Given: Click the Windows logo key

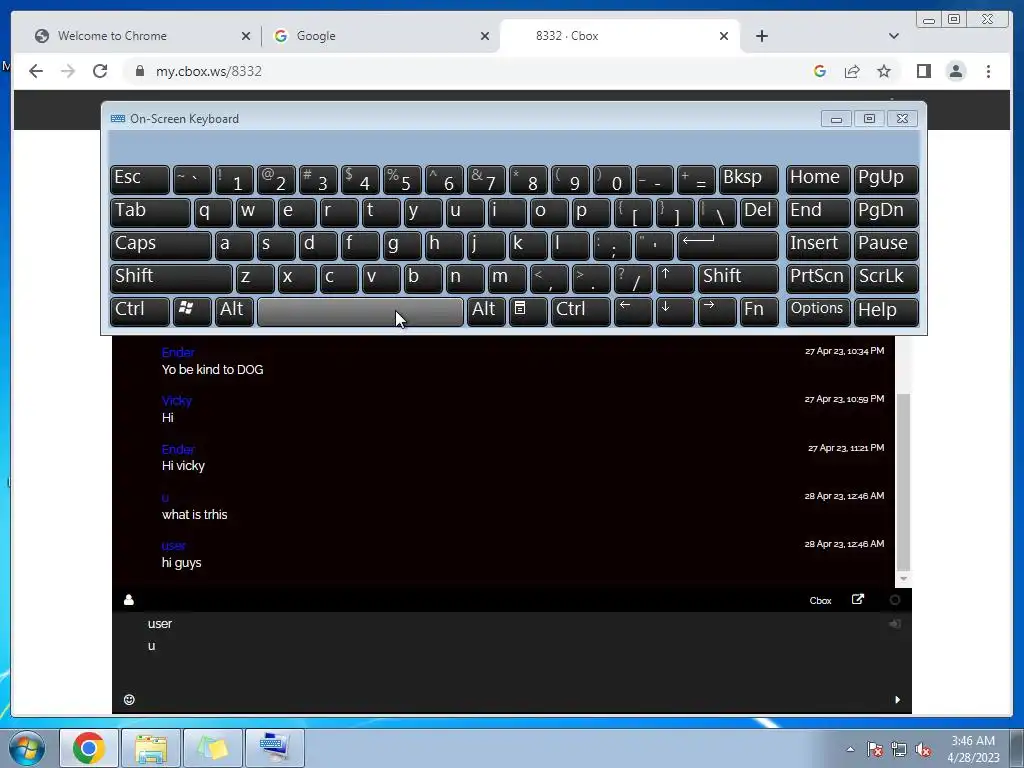Looking at the screenshot, I should point(192,311).
